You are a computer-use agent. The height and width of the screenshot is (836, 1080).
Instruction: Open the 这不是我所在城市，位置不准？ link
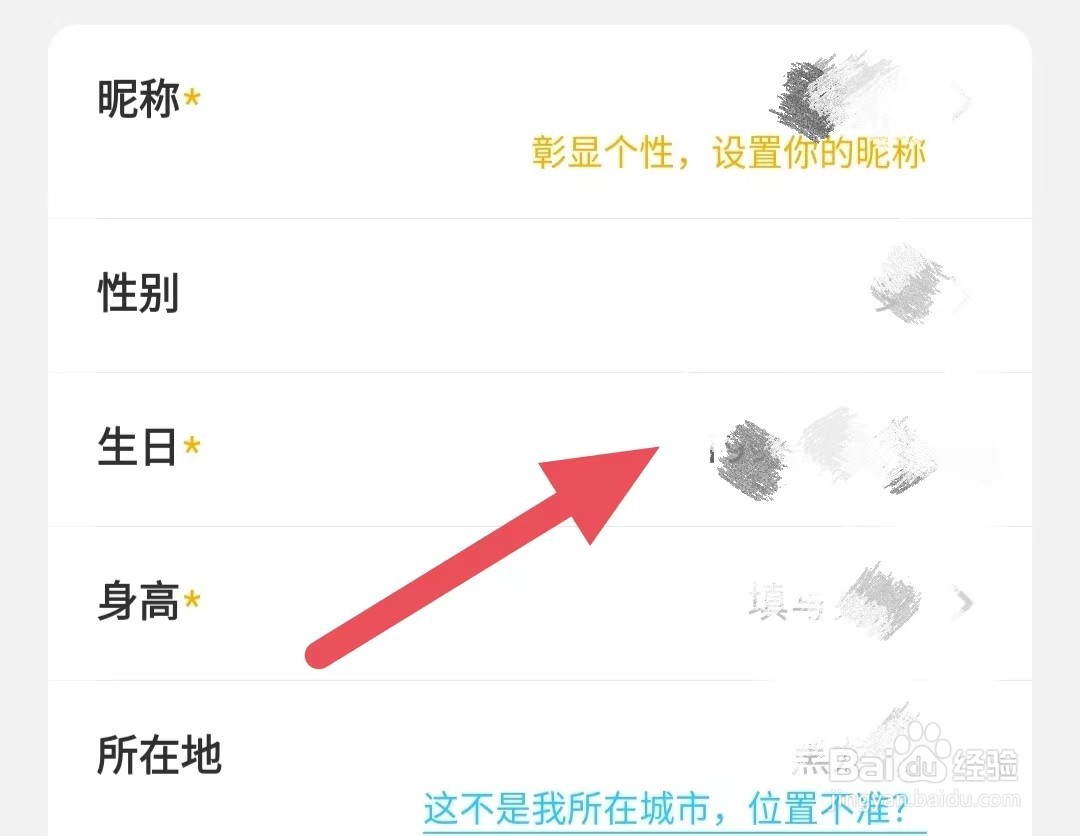[665, 808]
